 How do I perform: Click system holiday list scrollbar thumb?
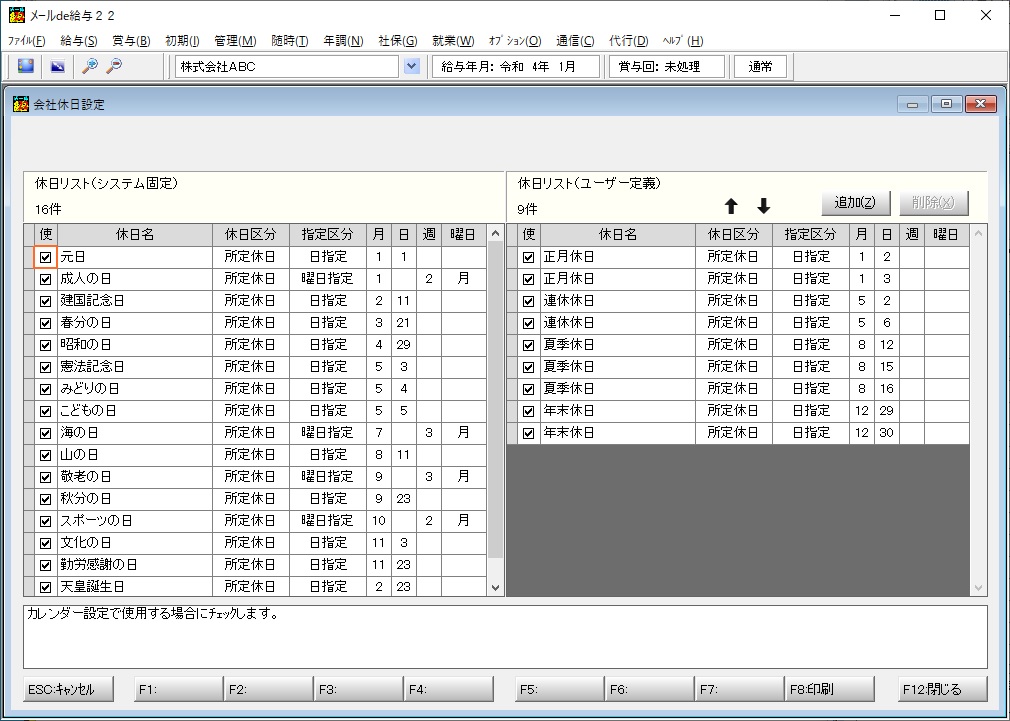[495, 399]
